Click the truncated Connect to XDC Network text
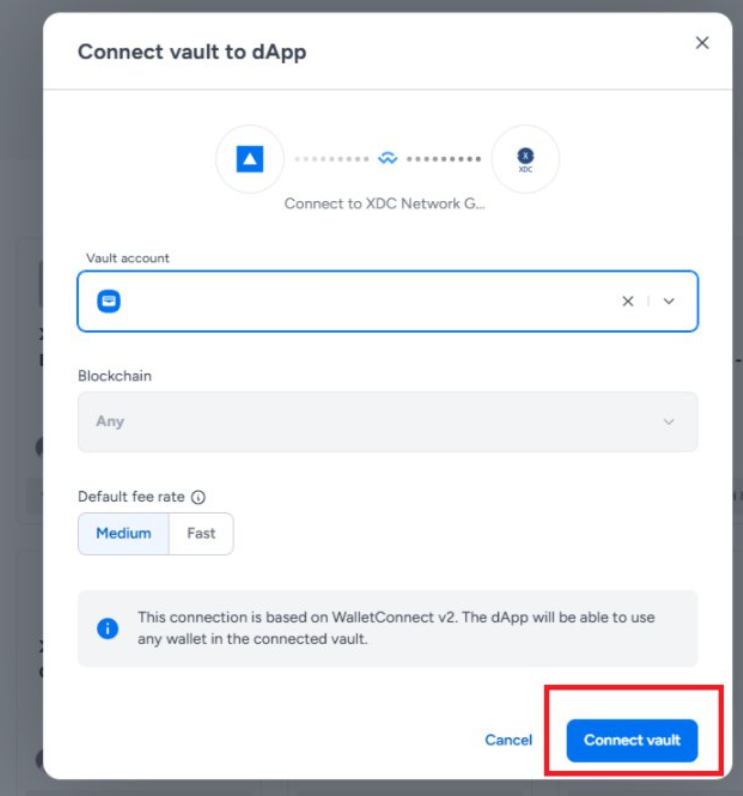743x796 pixels. (x=385, y=203)
